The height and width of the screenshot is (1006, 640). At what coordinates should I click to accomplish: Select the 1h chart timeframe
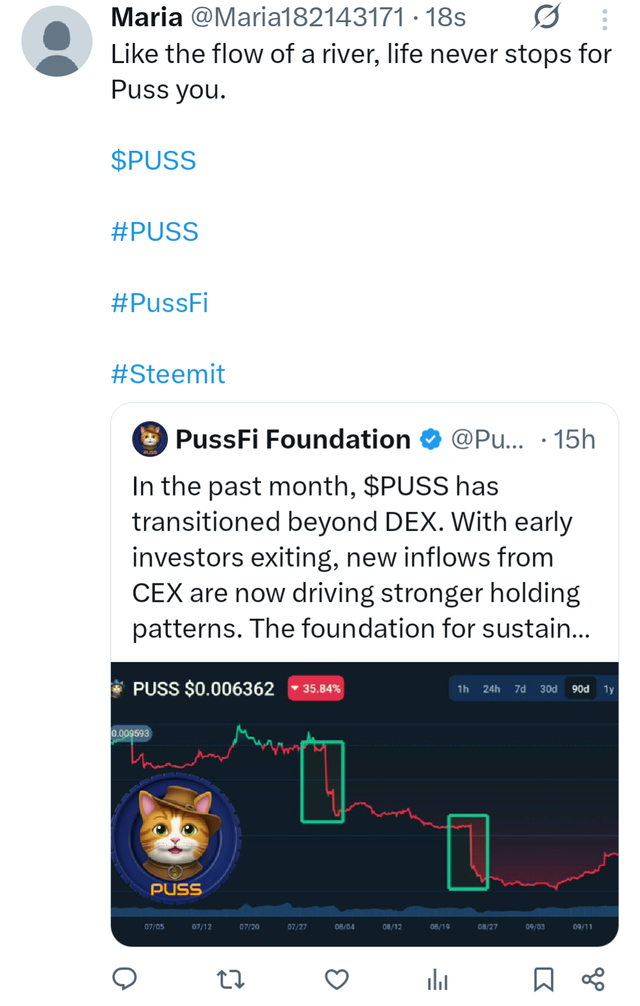(463, 689)
